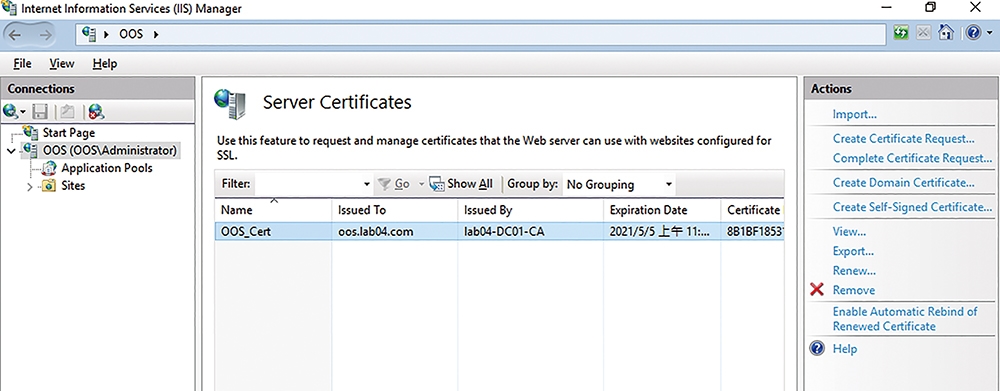Viewport: 1000px width, 391px height.
Task: Open the View menu
Action: (x=62, y=64)
